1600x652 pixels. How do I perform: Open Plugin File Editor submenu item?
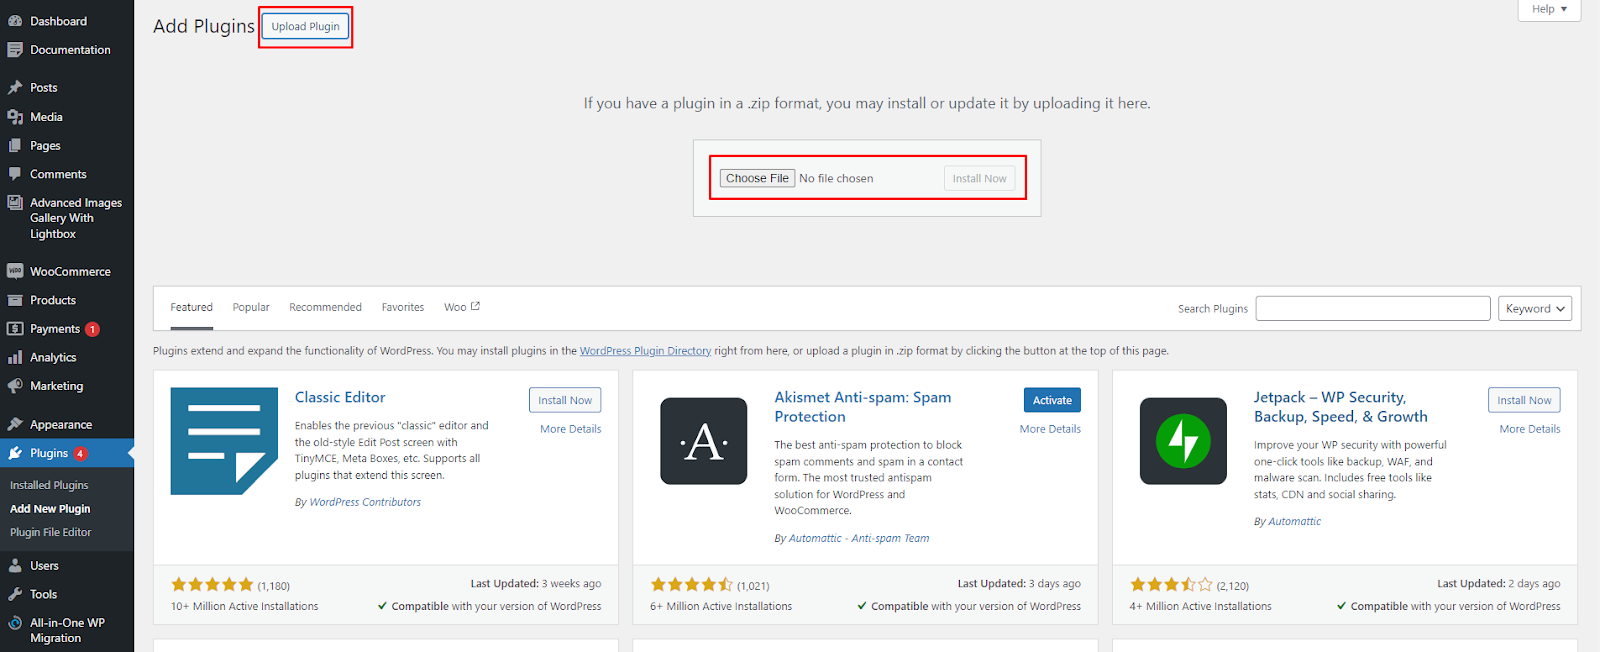point(50,533)
